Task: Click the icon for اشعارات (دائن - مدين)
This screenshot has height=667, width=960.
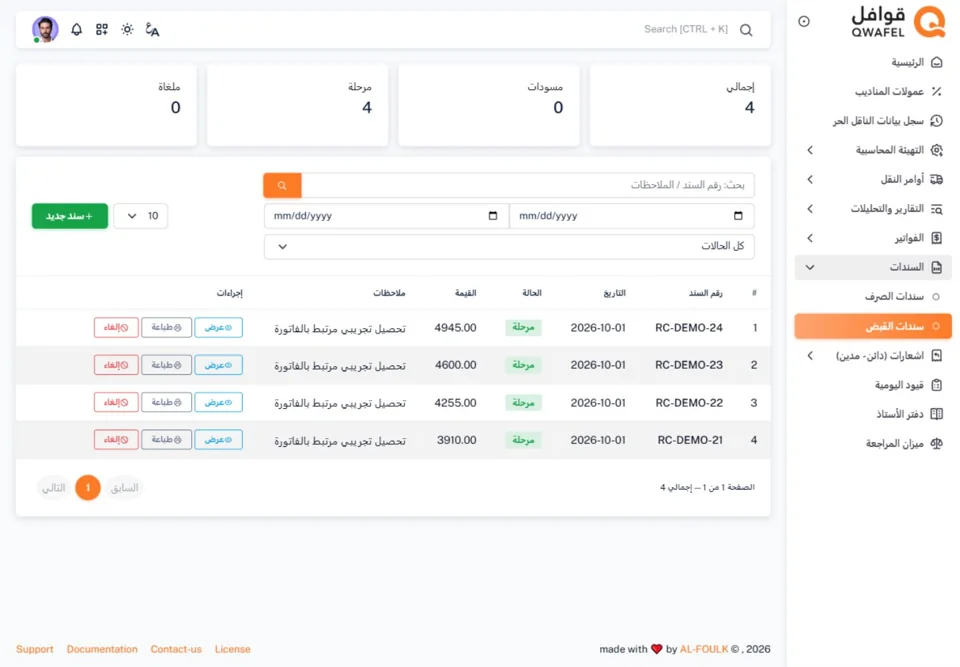Action: (x=936, y=355)
